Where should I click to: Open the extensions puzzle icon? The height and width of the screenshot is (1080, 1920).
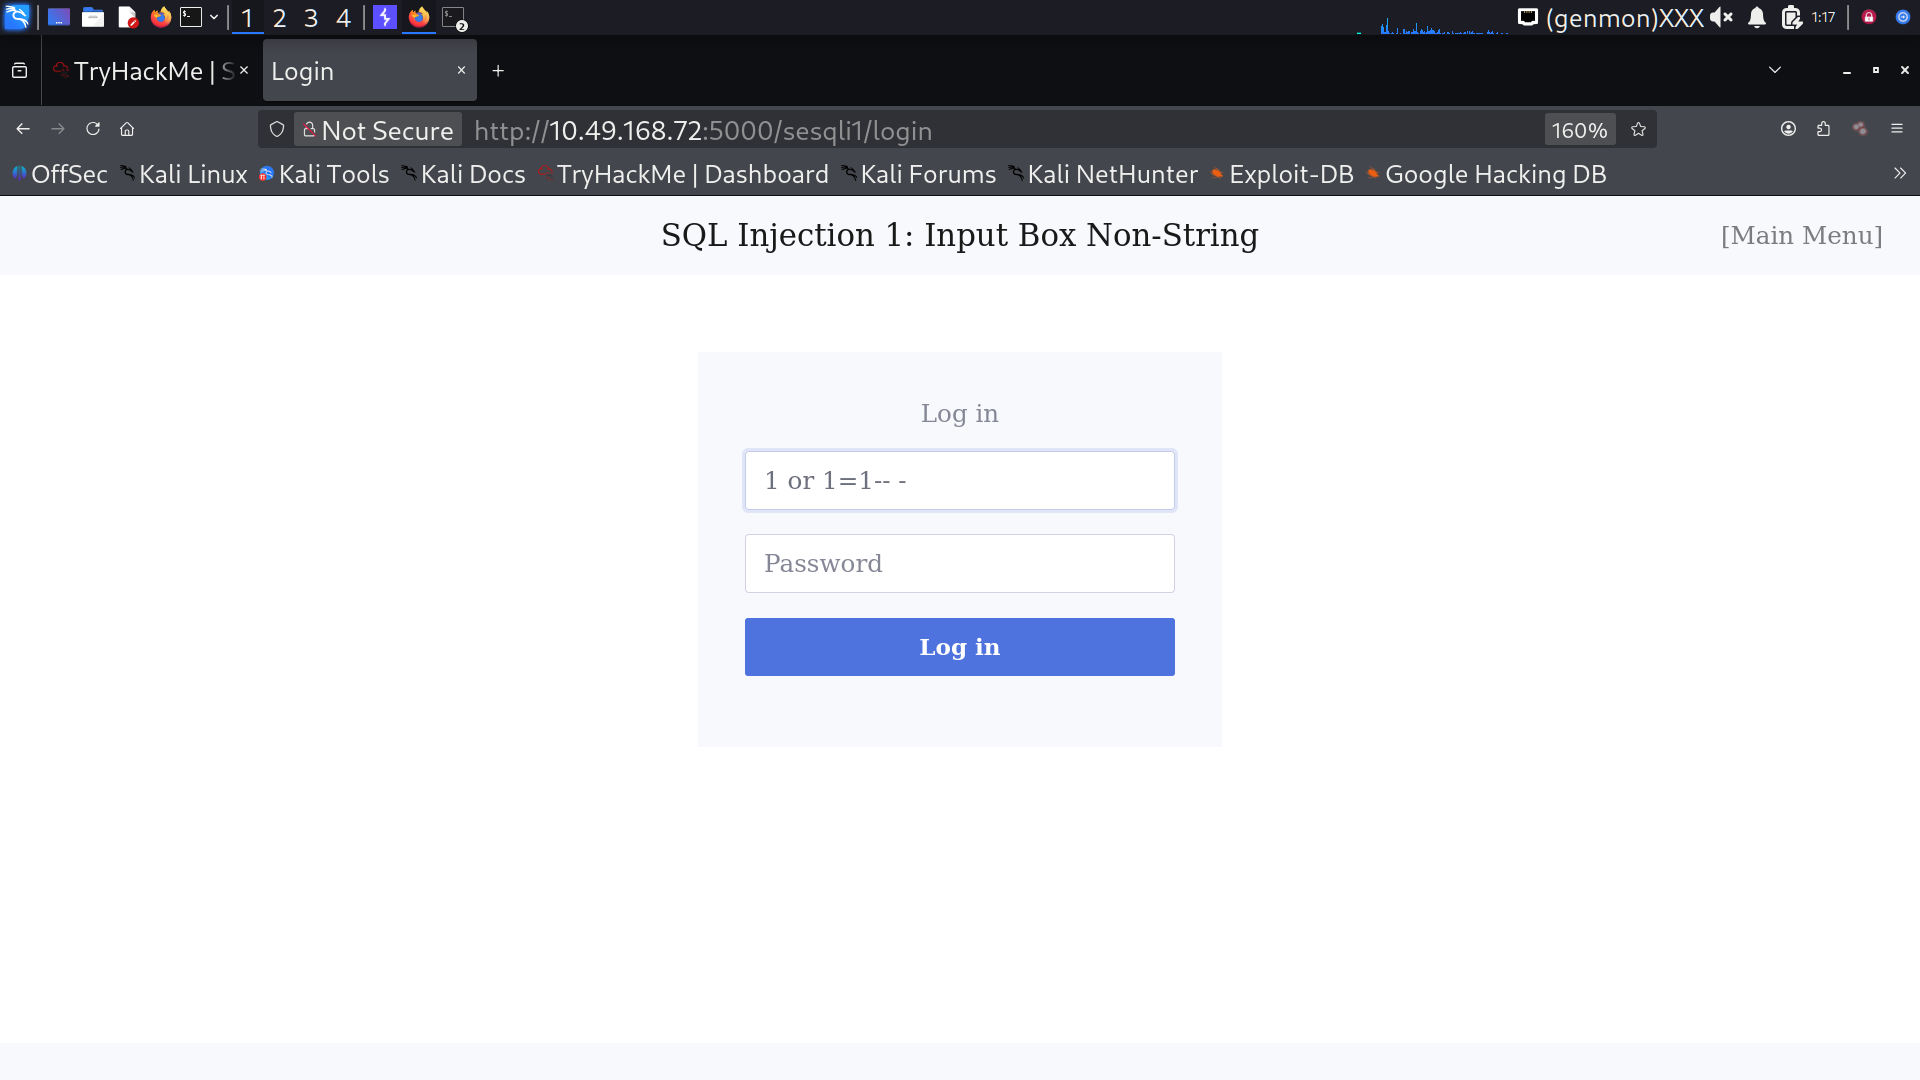tap(1823, 129)
